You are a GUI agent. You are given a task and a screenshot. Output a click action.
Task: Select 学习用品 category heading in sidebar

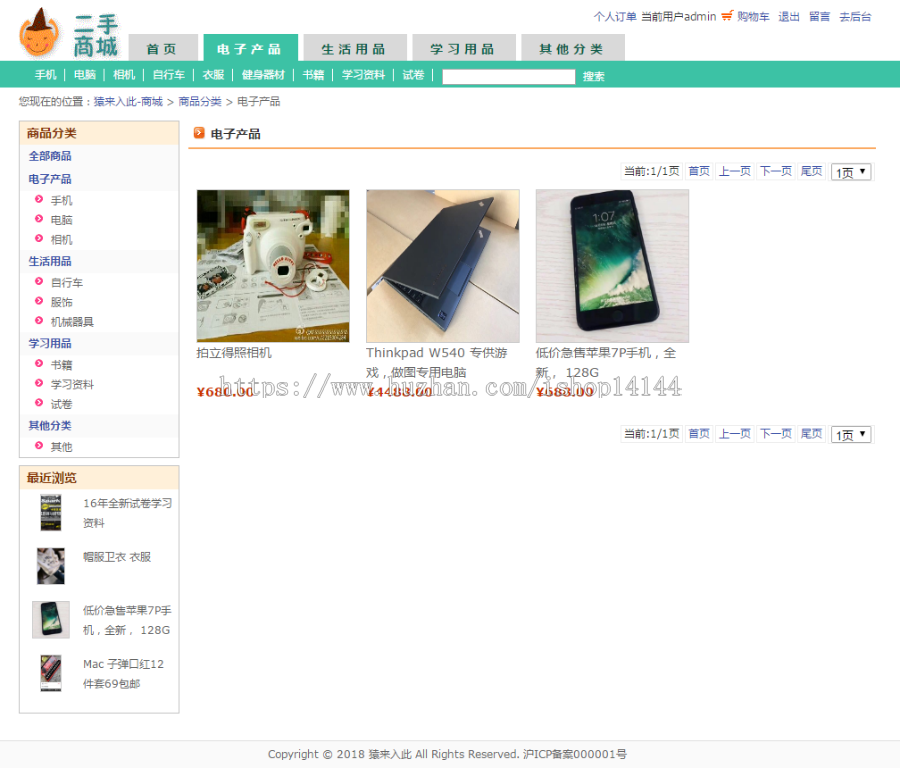50,343
